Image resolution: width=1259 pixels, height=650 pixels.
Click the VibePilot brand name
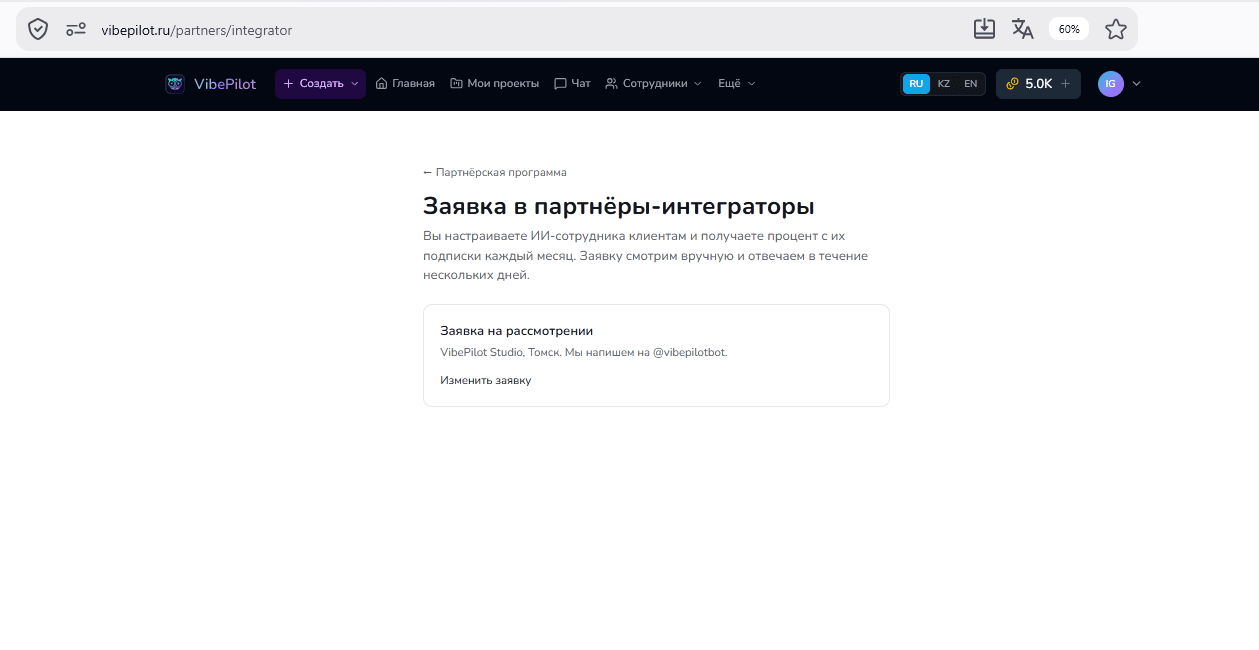[x=225, y=84]
